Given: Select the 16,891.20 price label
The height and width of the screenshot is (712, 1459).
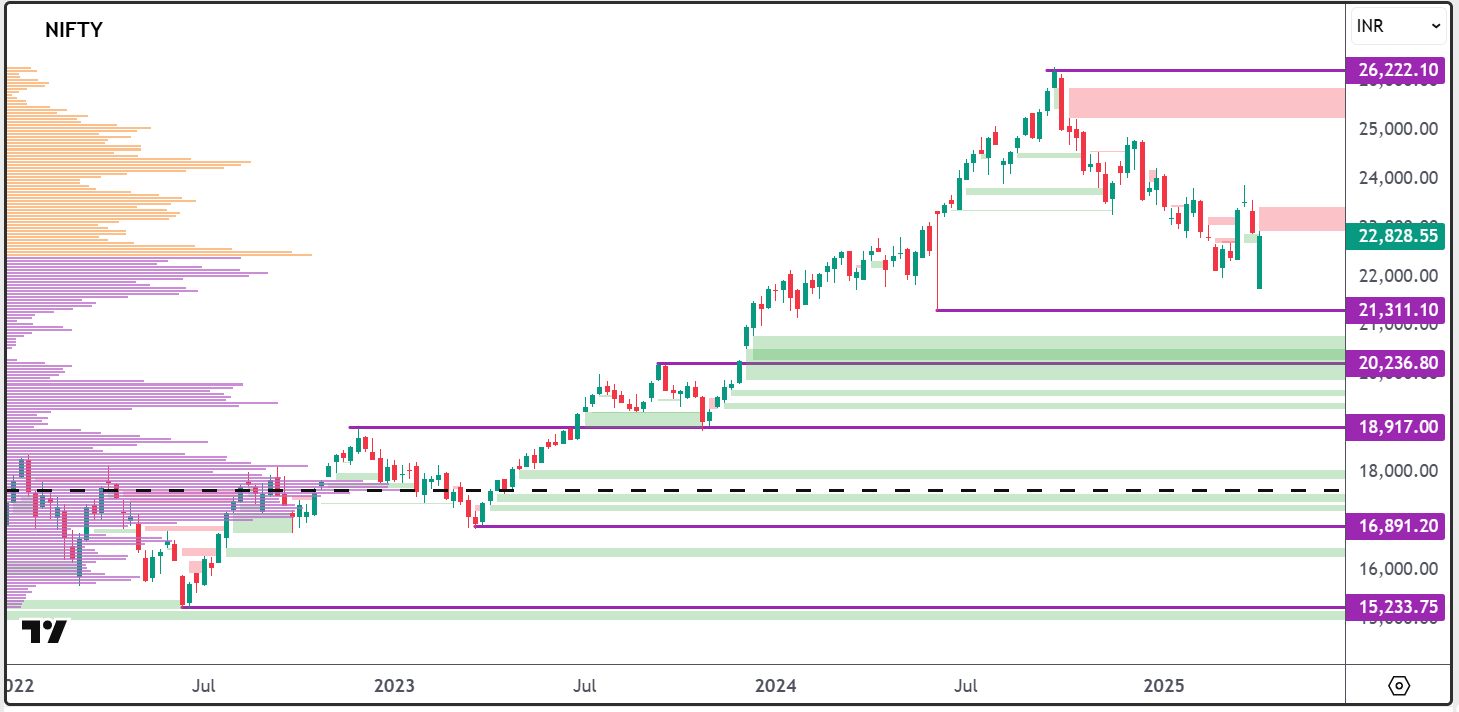Looking at the screenshot, I should (1398, 526).
